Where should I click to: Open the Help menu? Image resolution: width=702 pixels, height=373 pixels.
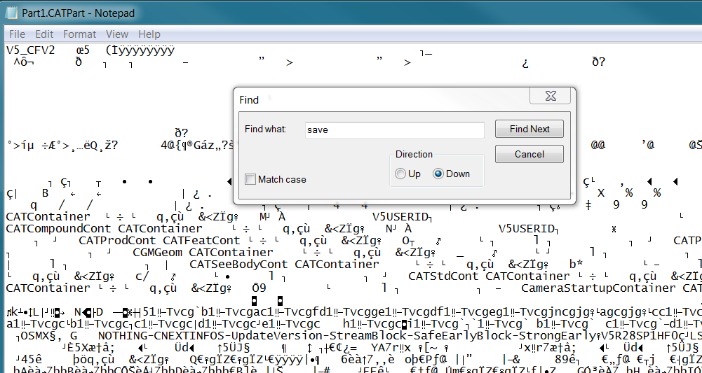(149, 34)
